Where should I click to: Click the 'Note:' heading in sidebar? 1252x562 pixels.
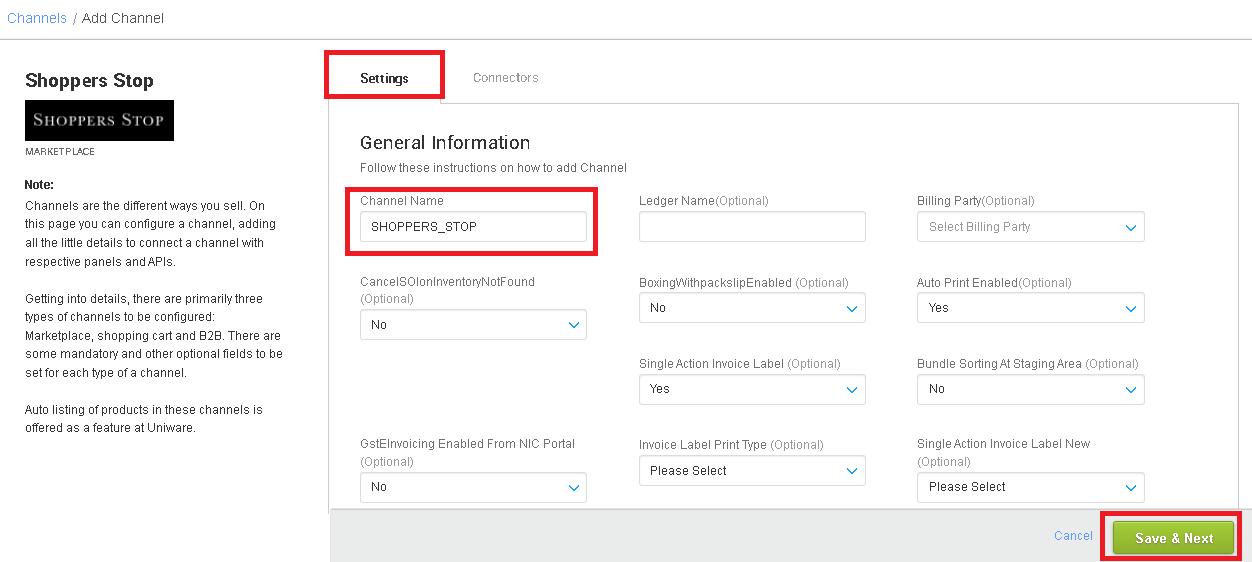pos(39,185)
